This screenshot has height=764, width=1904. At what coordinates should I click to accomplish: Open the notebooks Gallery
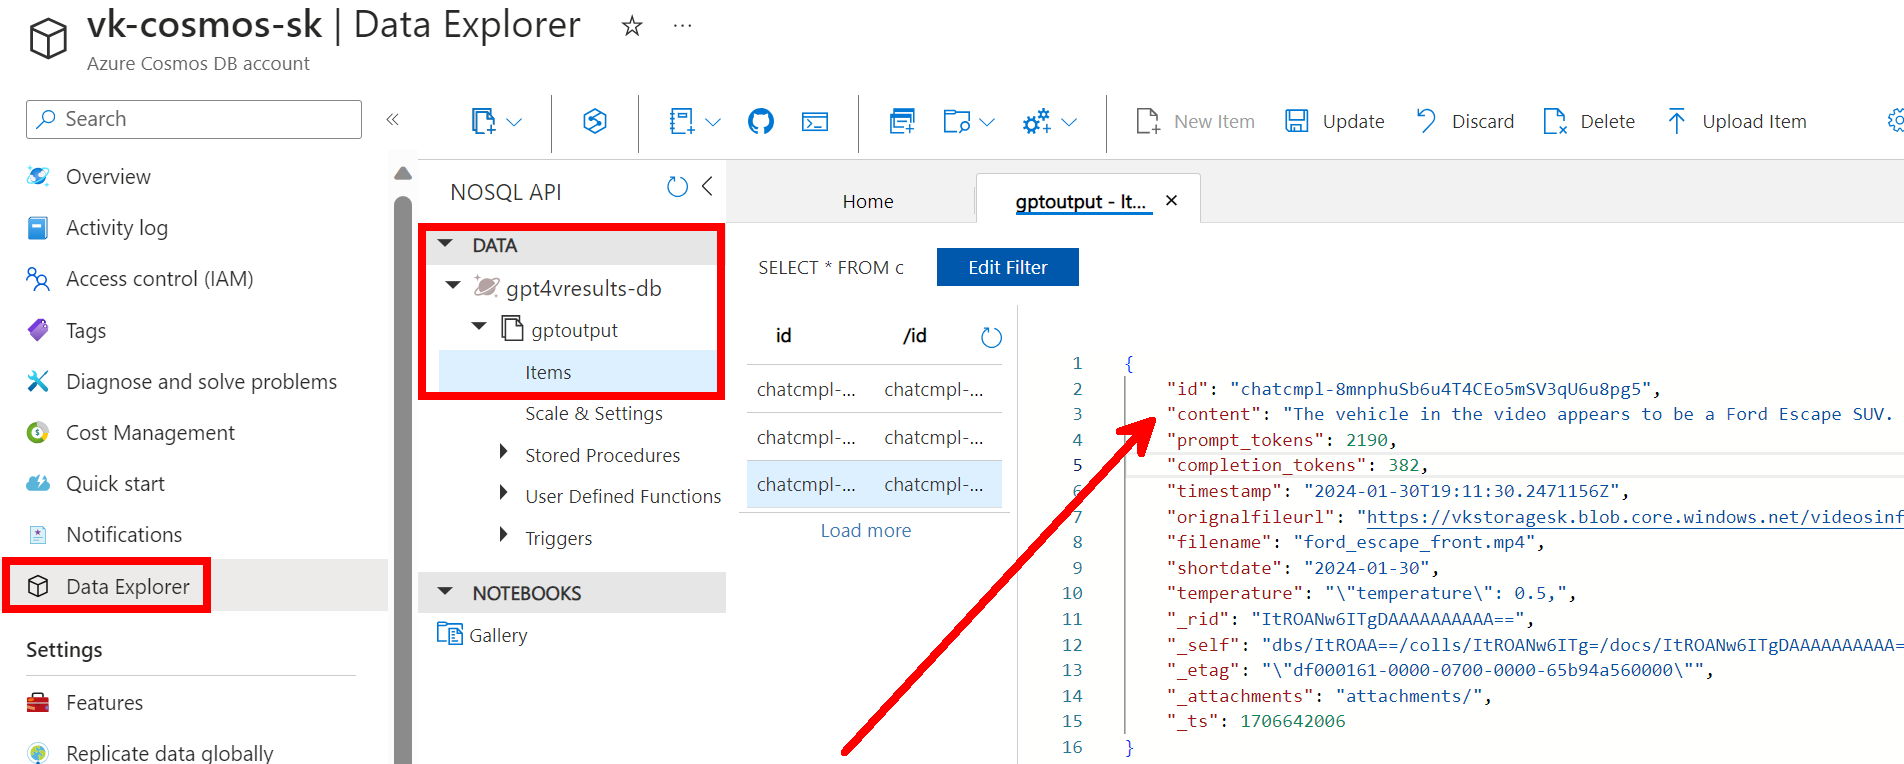click(482, 635)
